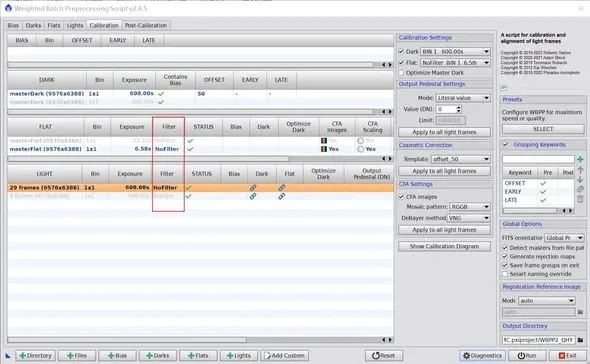Click the grouping keyword input field

coord(538,160)
